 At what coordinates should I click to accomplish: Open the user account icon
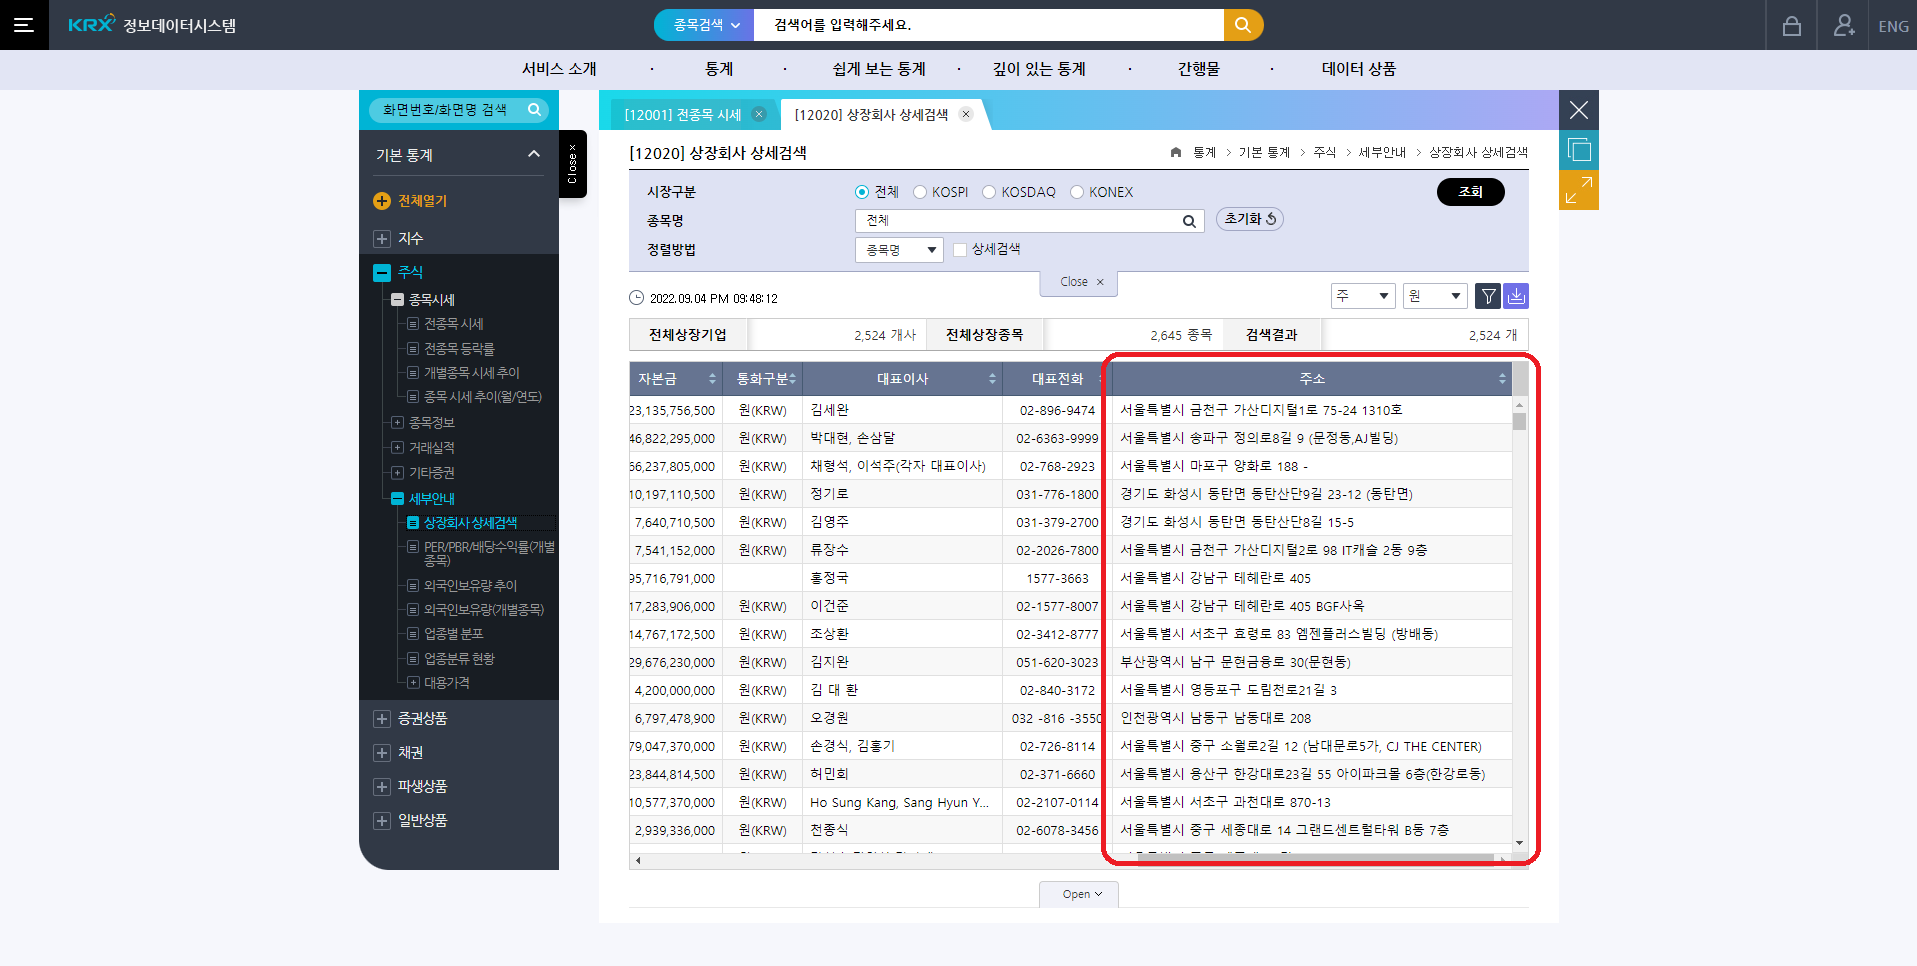click(1844, 25)
